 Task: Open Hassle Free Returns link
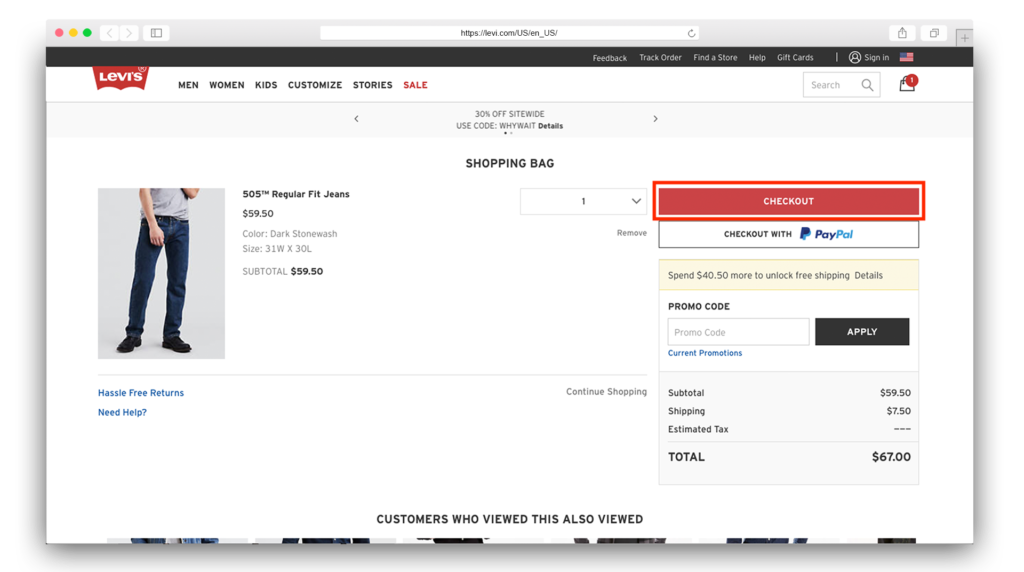point(141,393)
